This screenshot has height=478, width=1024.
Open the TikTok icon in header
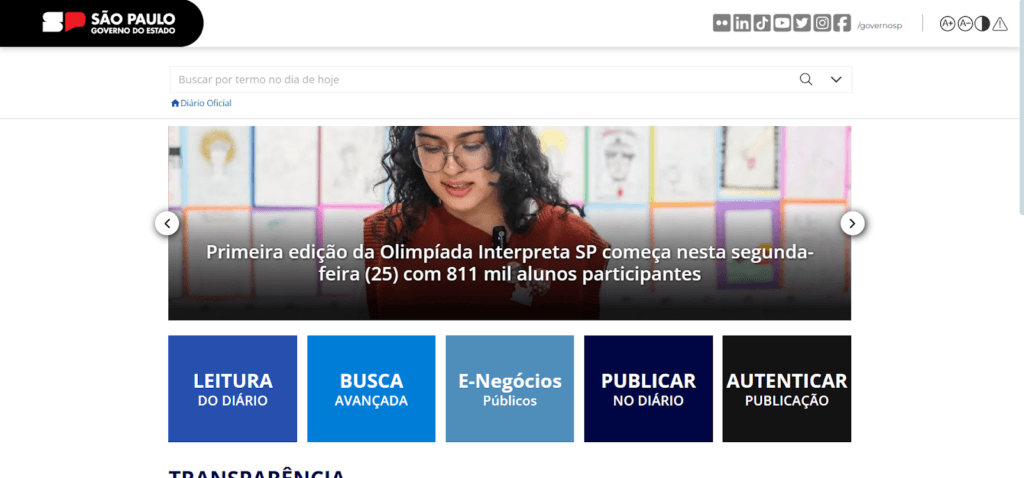click(762, 24)
